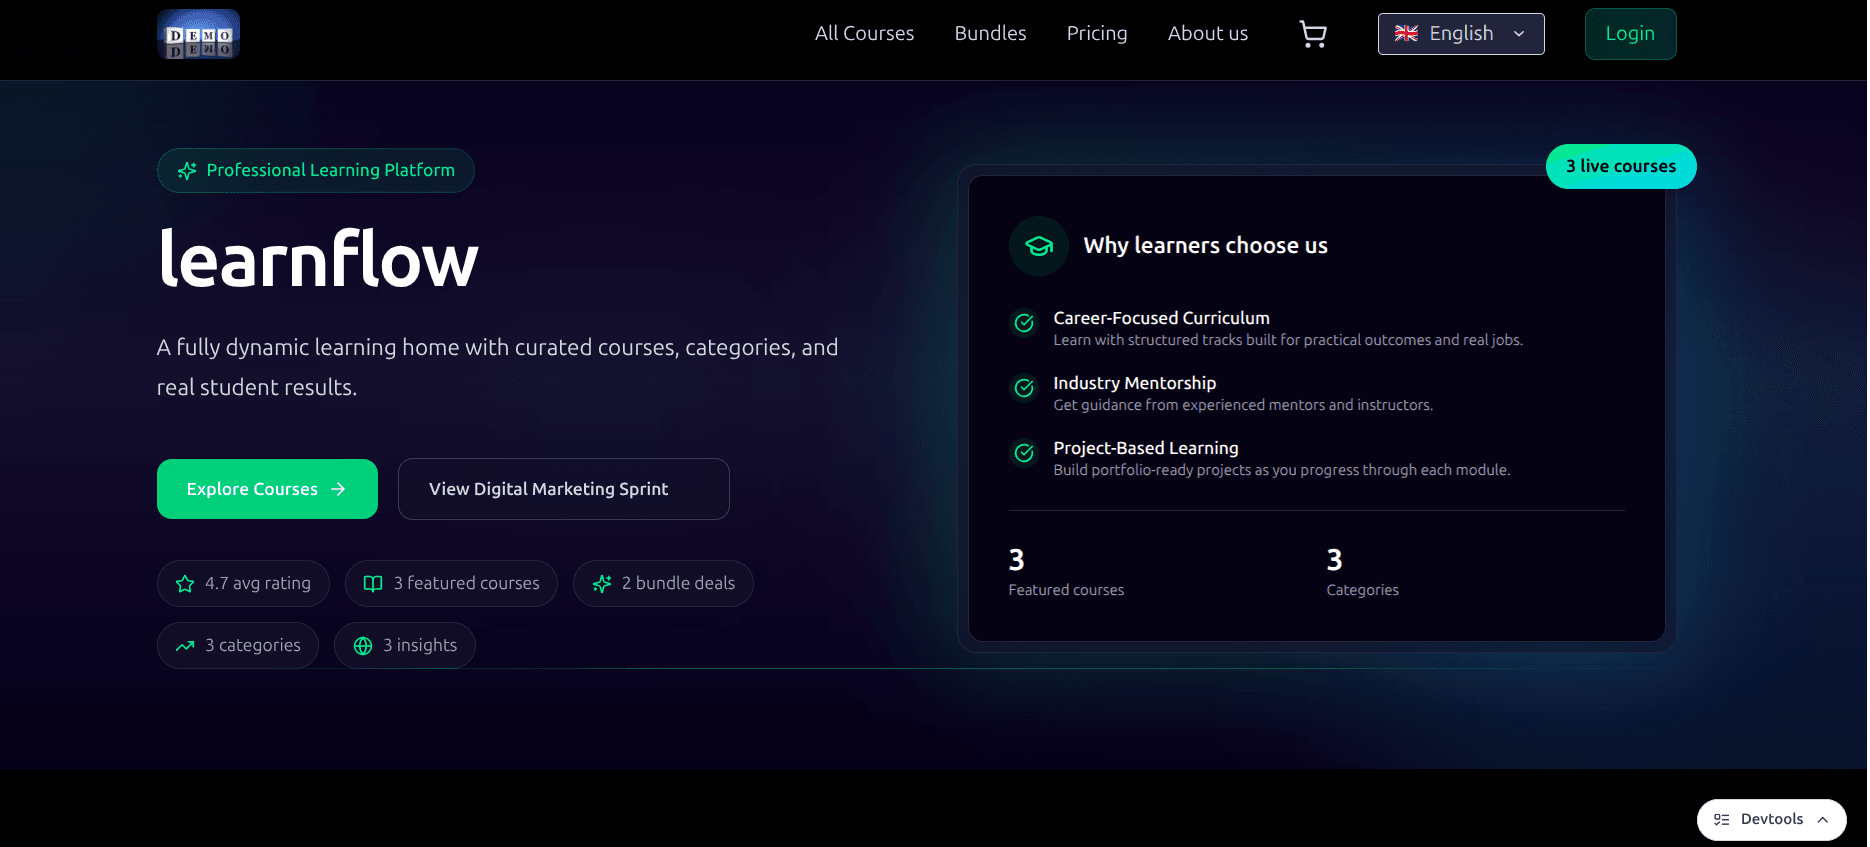Select the 3 categories chip
Screen dimensions: 1870x847
(238, 646)
